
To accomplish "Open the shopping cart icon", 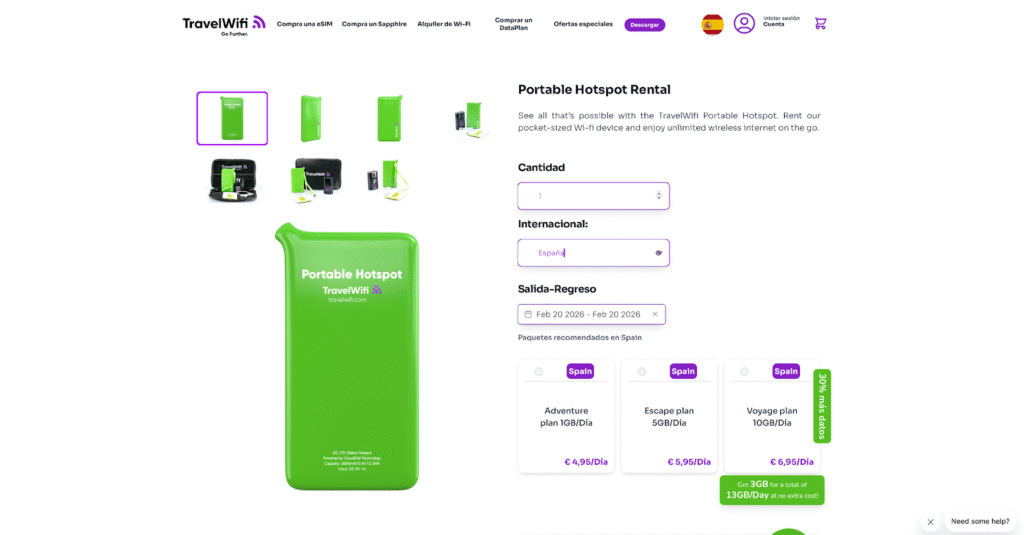I will [820, 24].
